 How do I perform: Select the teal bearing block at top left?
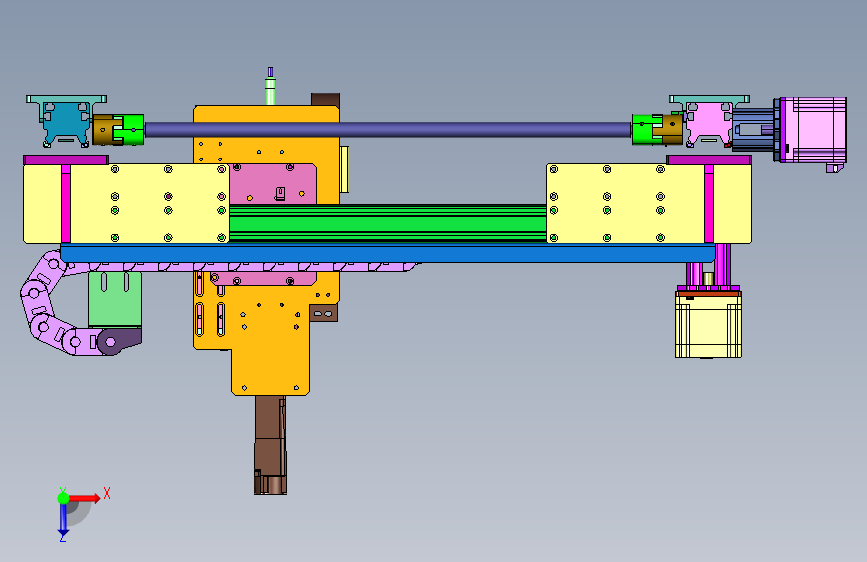(x=66, y=121)
